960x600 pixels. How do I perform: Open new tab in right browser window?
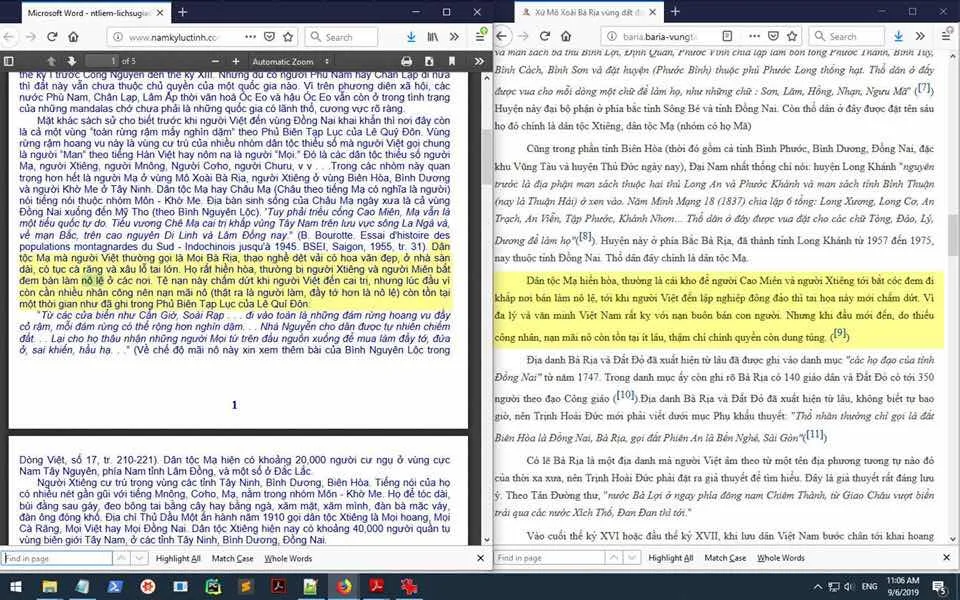[675, 12]
